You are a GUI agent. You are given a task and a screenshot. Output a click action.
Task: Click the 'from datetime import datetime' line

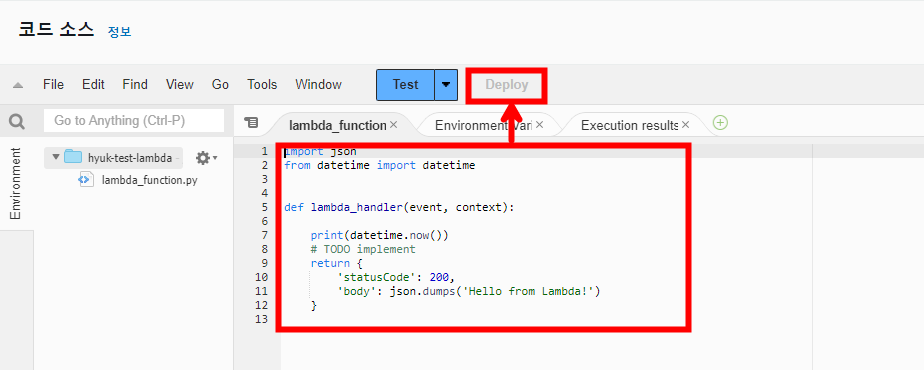pos(380,166)
